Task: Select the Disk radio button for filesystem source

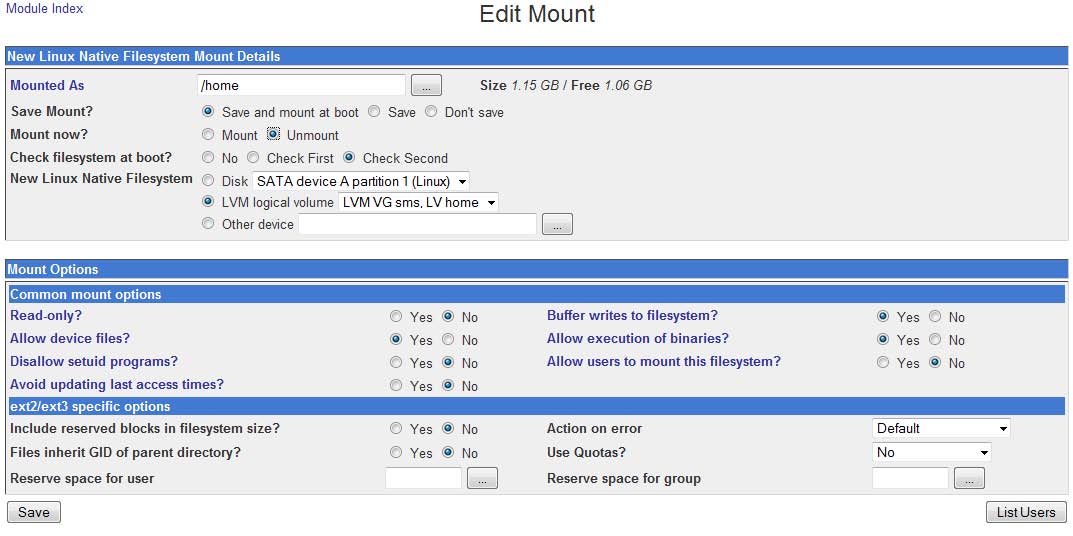Action: [208, 181]
